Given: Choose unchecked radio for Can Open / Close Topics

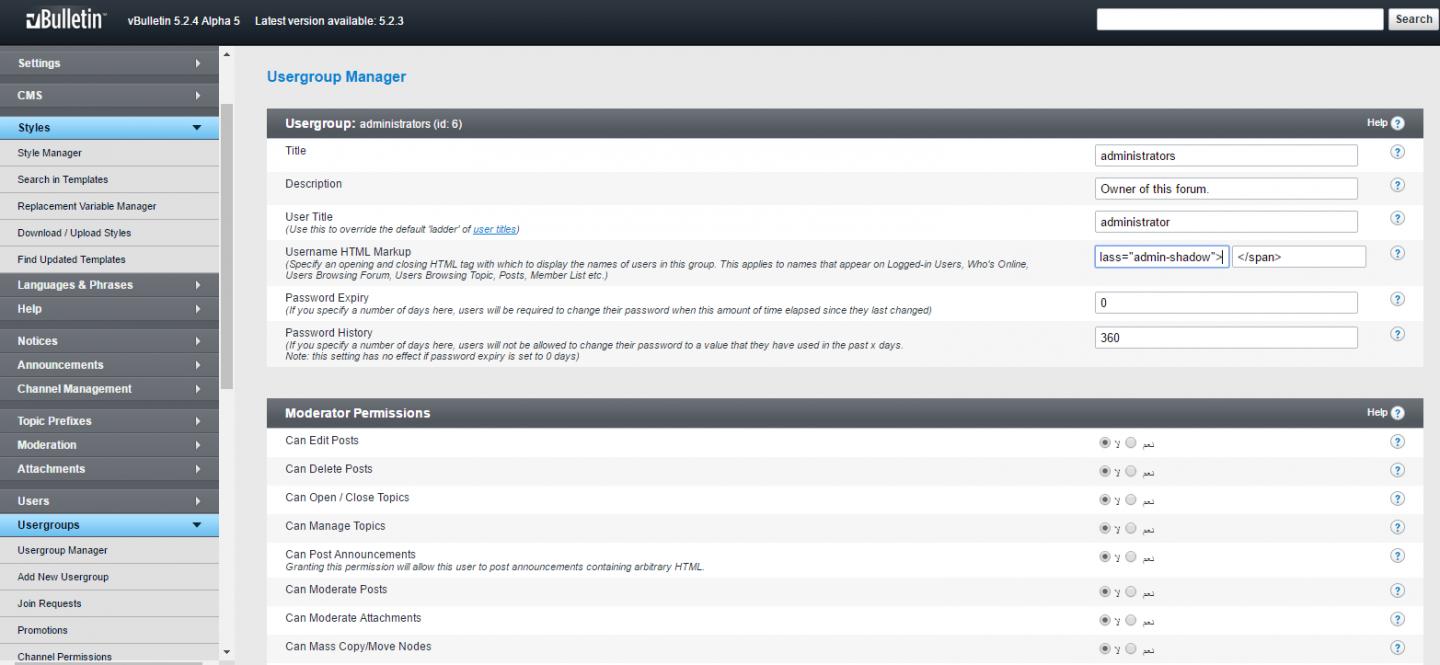Looking at the screenshot, I should (x=1131, y=499).
